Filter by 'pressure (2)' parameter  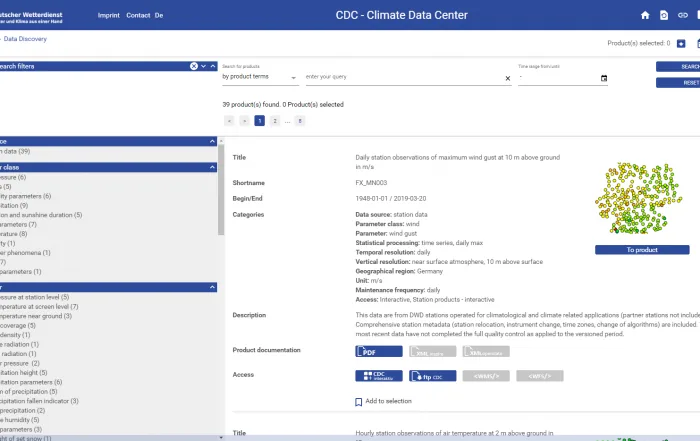coord(20,363)
